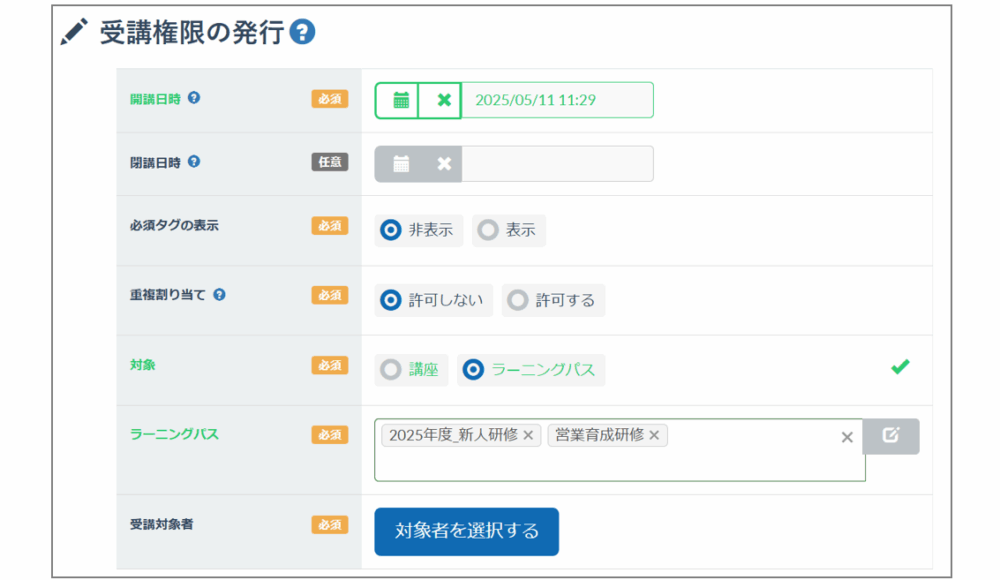The width and height of the screenshot is (1000, 580).
Task: Click the 対象者を選択する button
Action: (x=467, y=532)
